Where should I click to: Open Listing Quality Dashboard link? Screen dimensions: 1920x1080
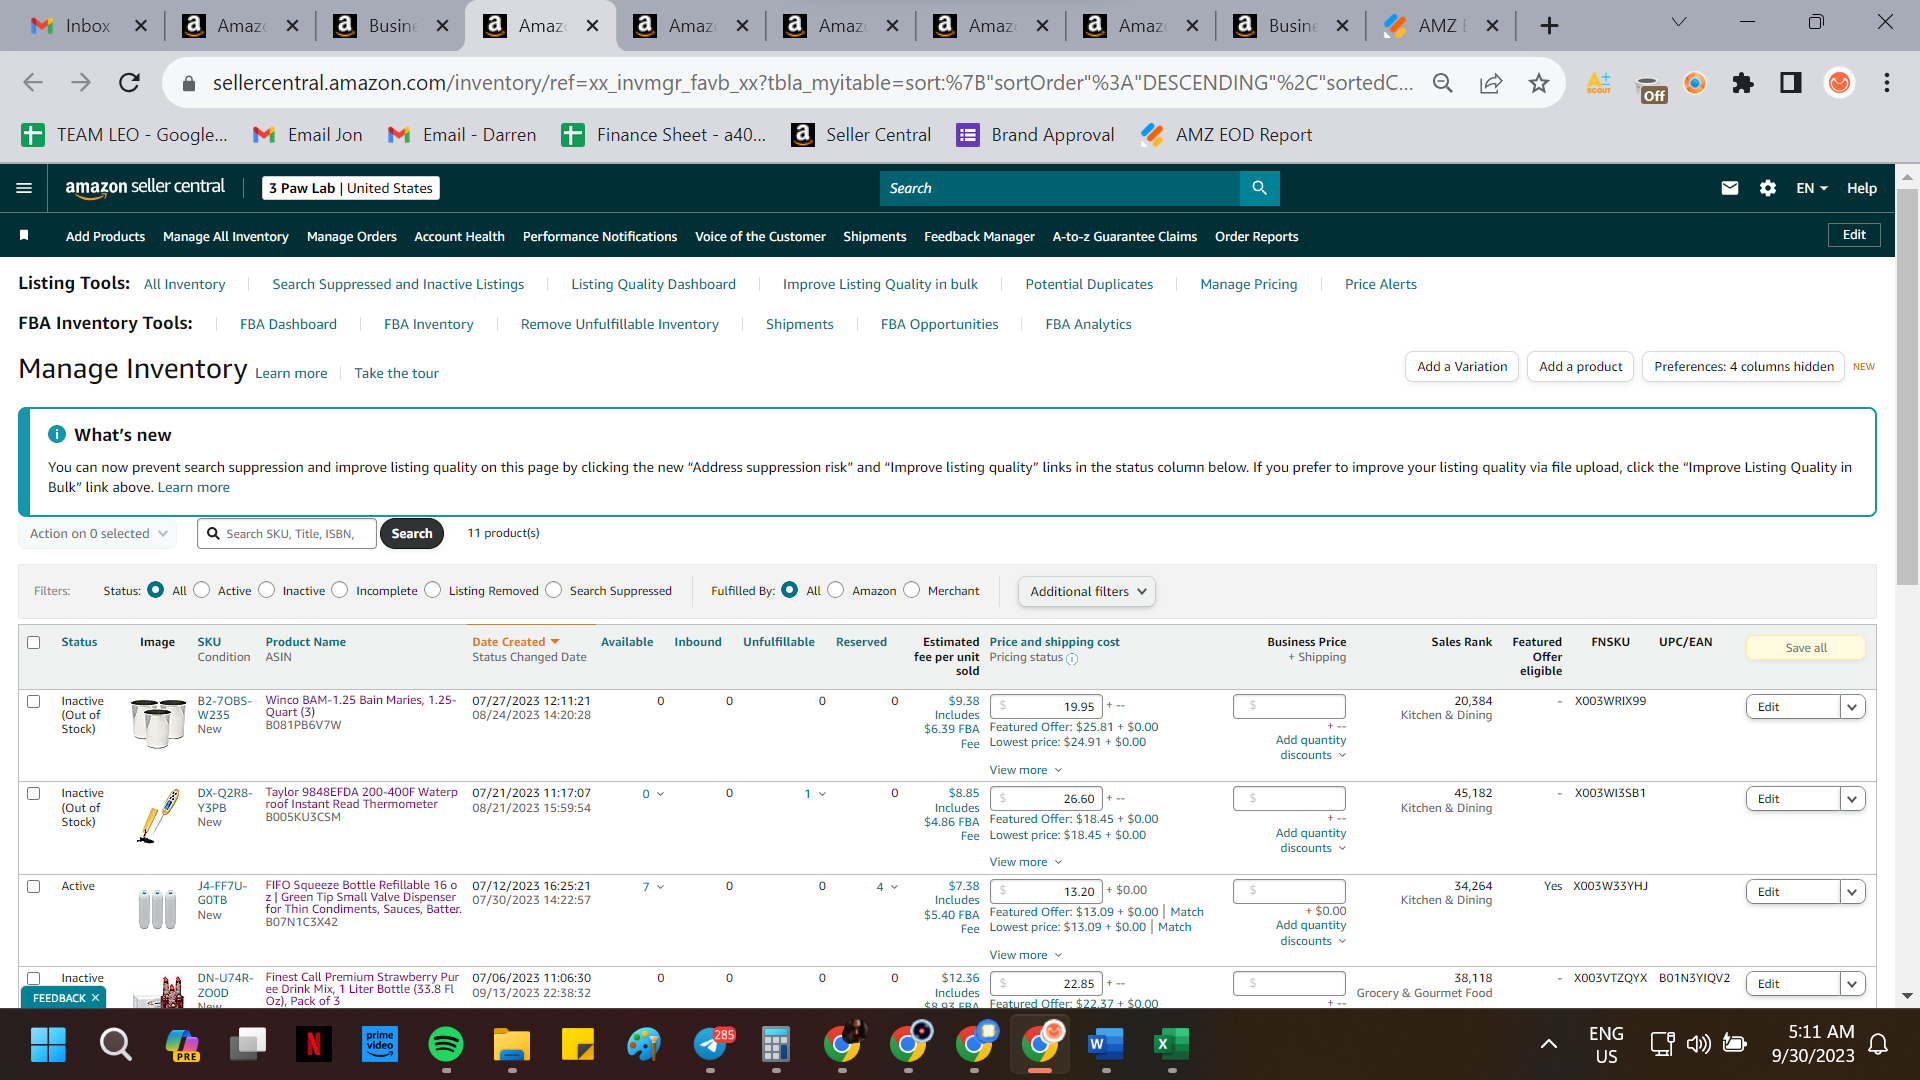[x=653, y=284]
